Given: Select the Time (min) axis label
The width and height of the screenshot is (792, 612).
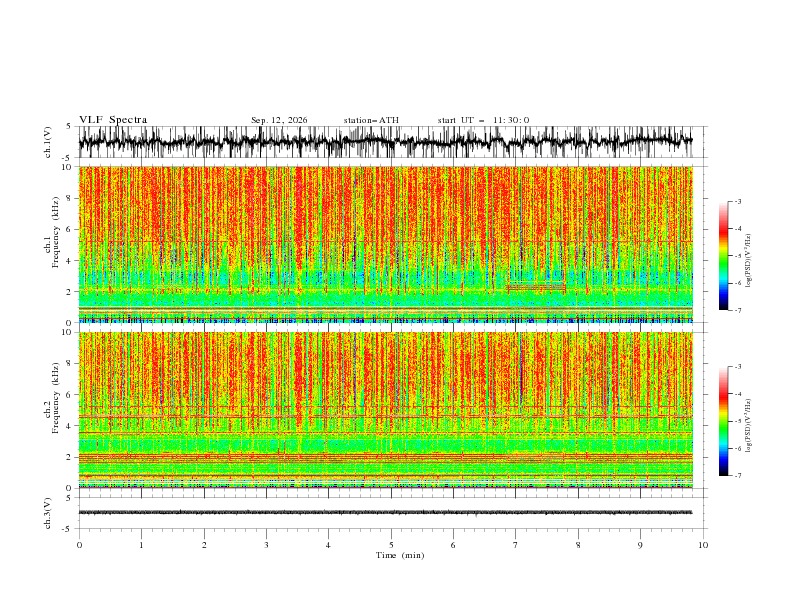Looking at the screenshot, I should click(400, 555).
